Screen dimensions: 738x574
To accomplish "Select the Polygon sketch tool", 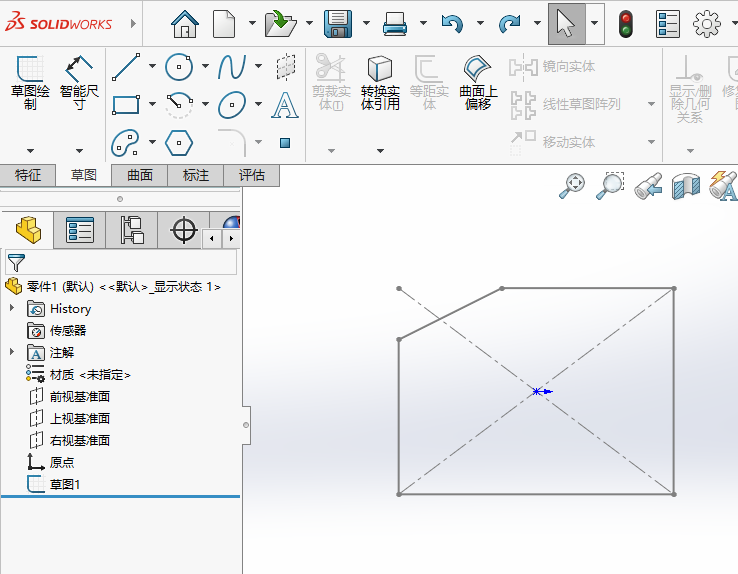I will click(x=179, y=142).
